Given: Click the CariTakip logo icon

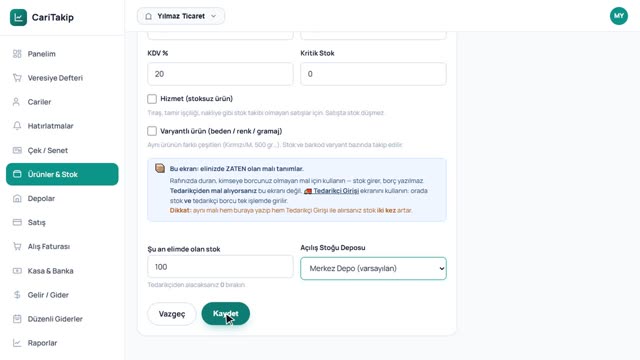Looking at the screenshot, I should click(18, 17).
